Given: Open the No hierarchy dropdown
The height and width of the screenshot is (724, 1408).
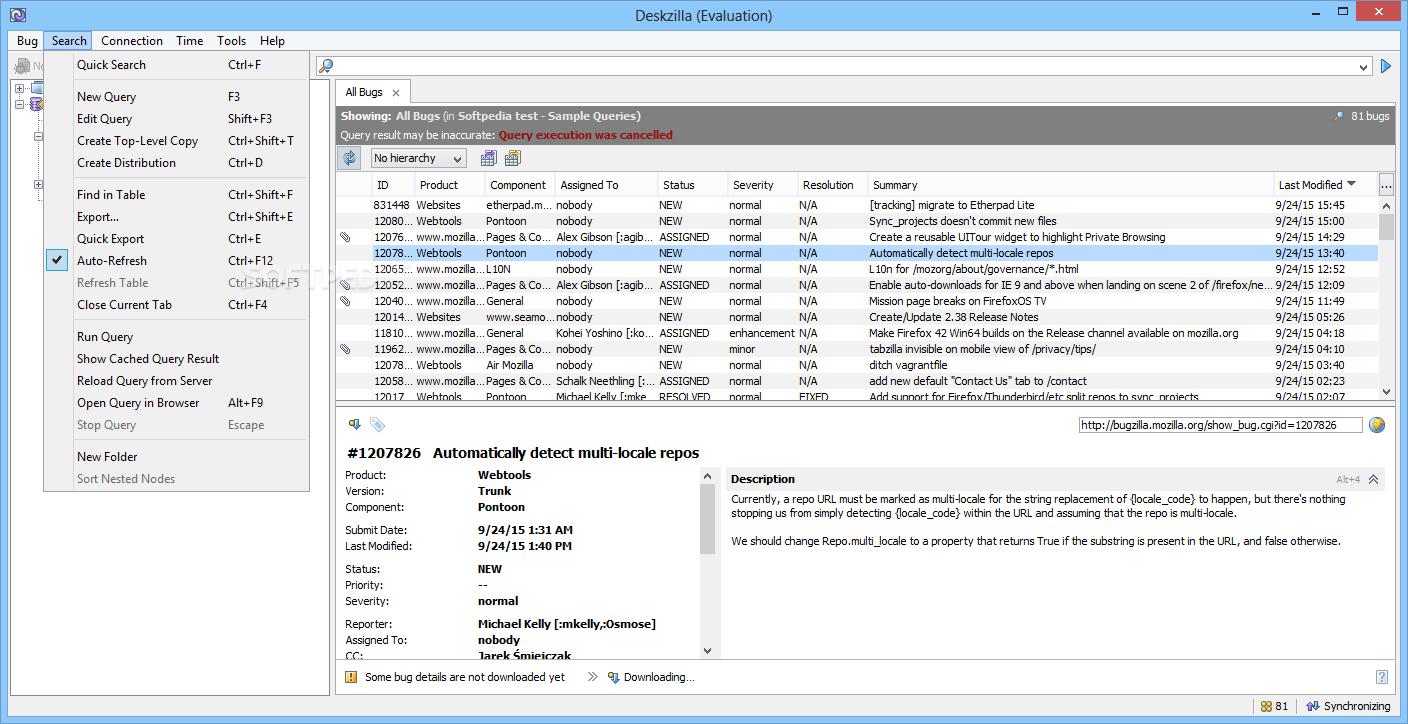Looking at the screenshot, I should tap(419, 158).
